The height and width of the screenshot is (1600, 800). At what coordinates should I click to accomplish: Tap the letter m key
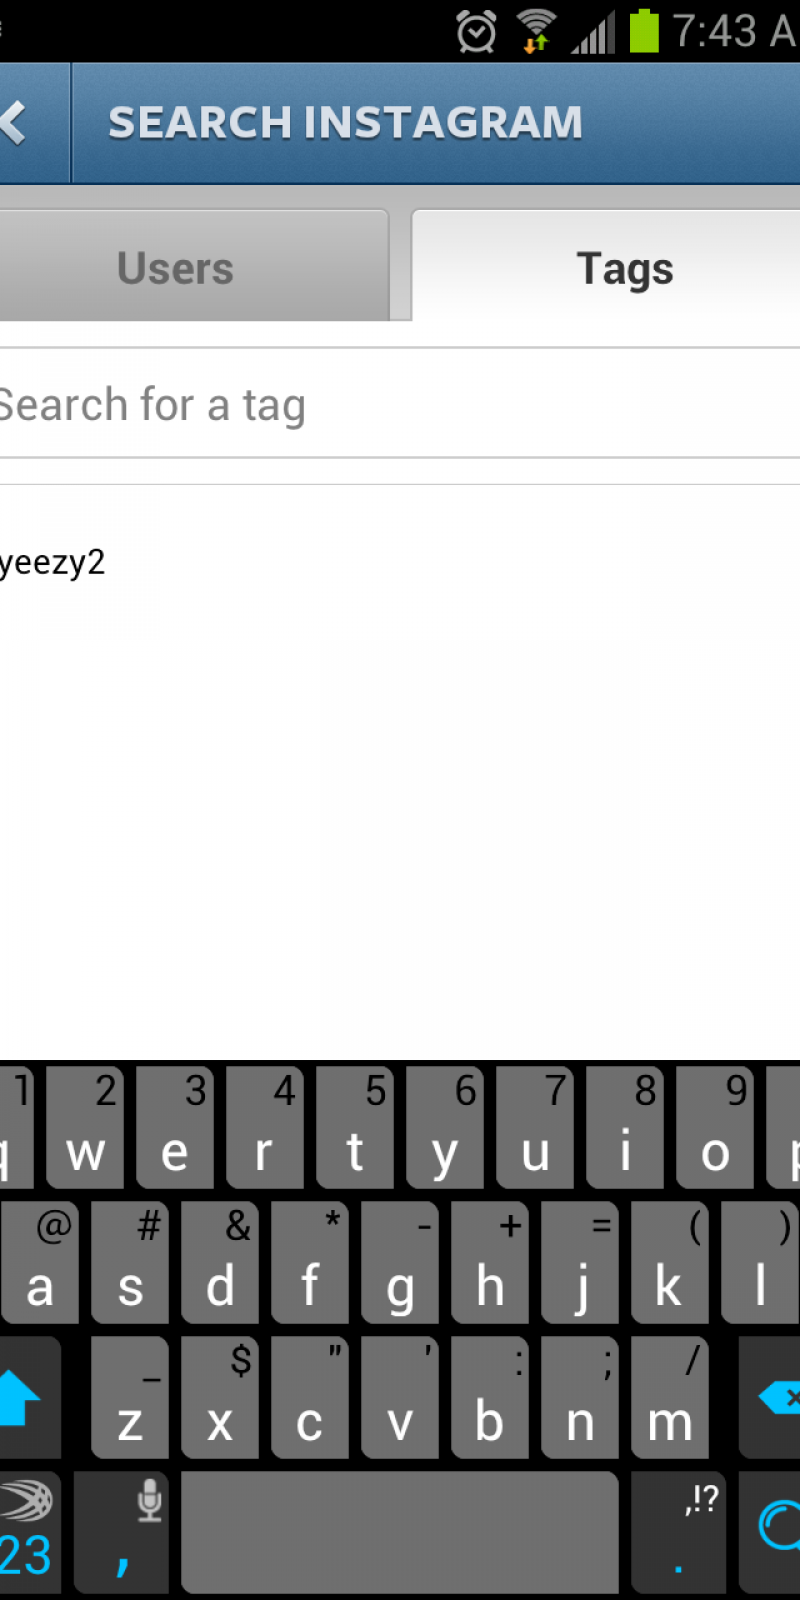(670, 1397)
